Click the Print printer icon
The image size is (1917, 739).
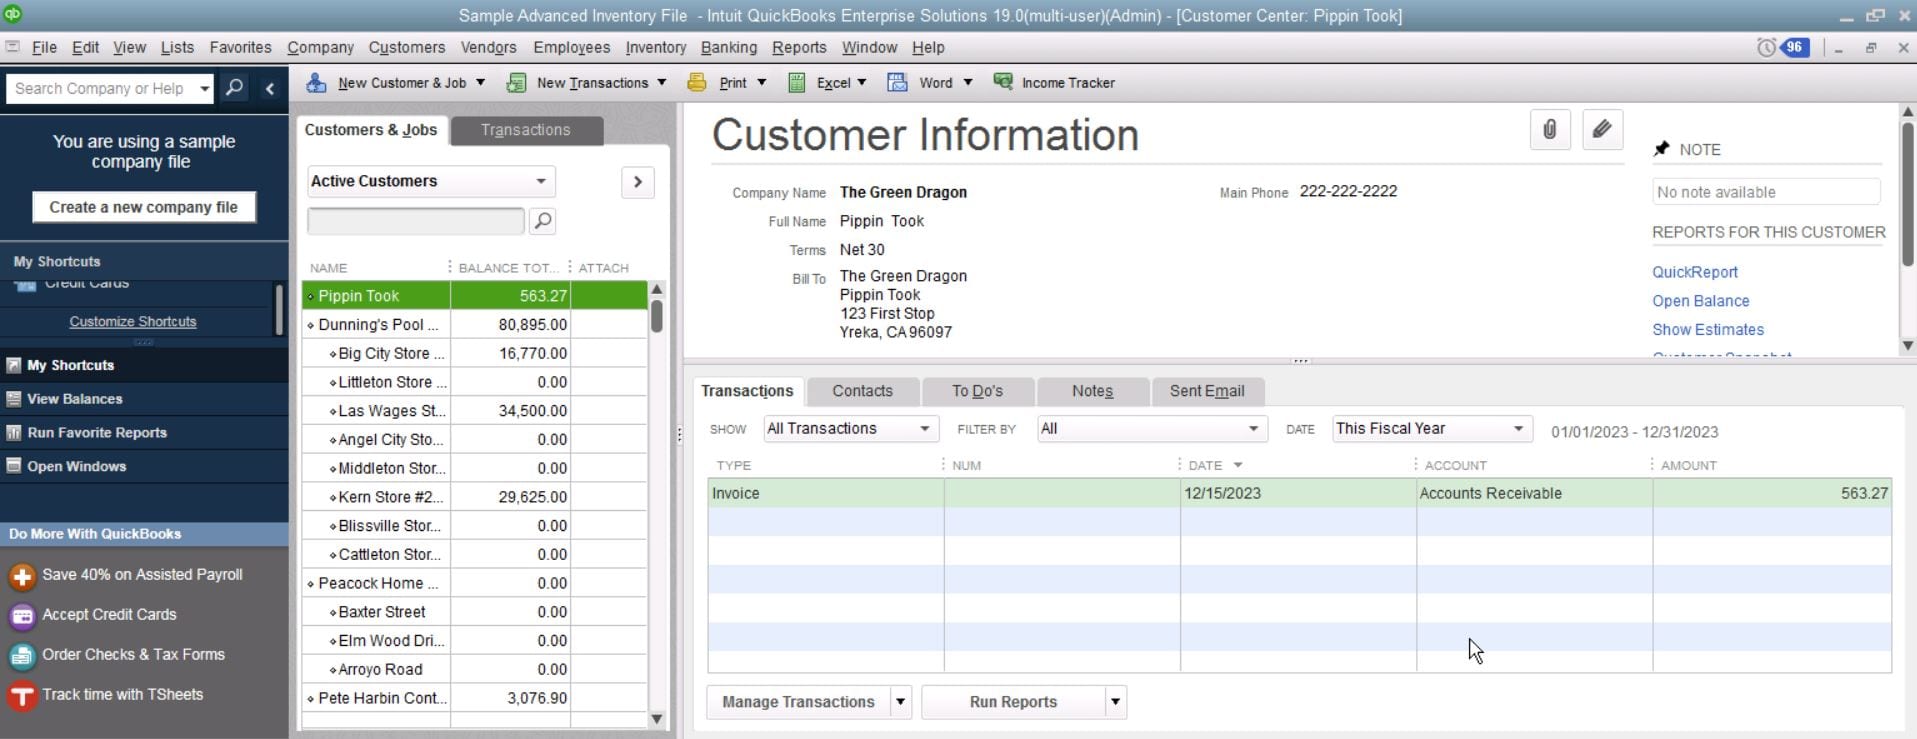(x=697, y=83)
